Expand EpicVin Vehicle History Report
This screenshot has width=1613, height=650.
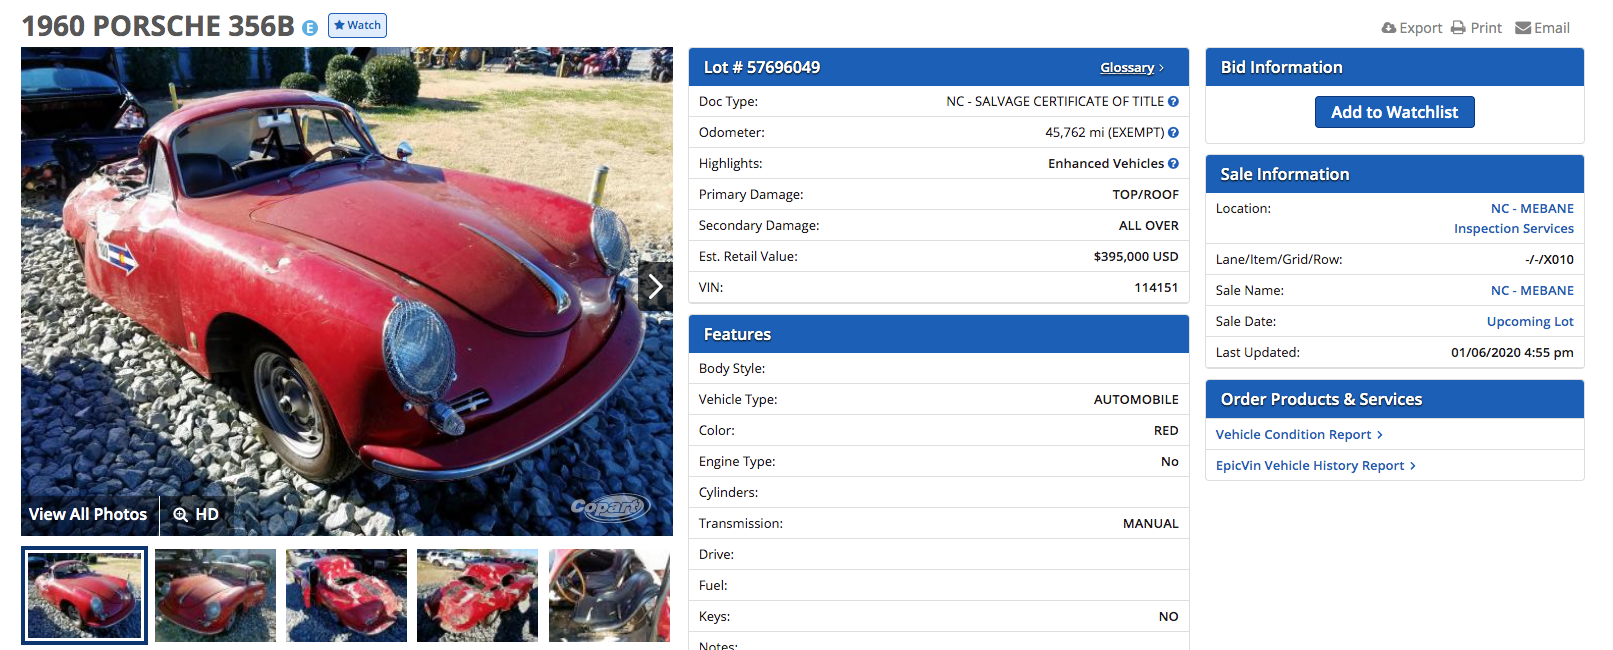click(1315, 465)
